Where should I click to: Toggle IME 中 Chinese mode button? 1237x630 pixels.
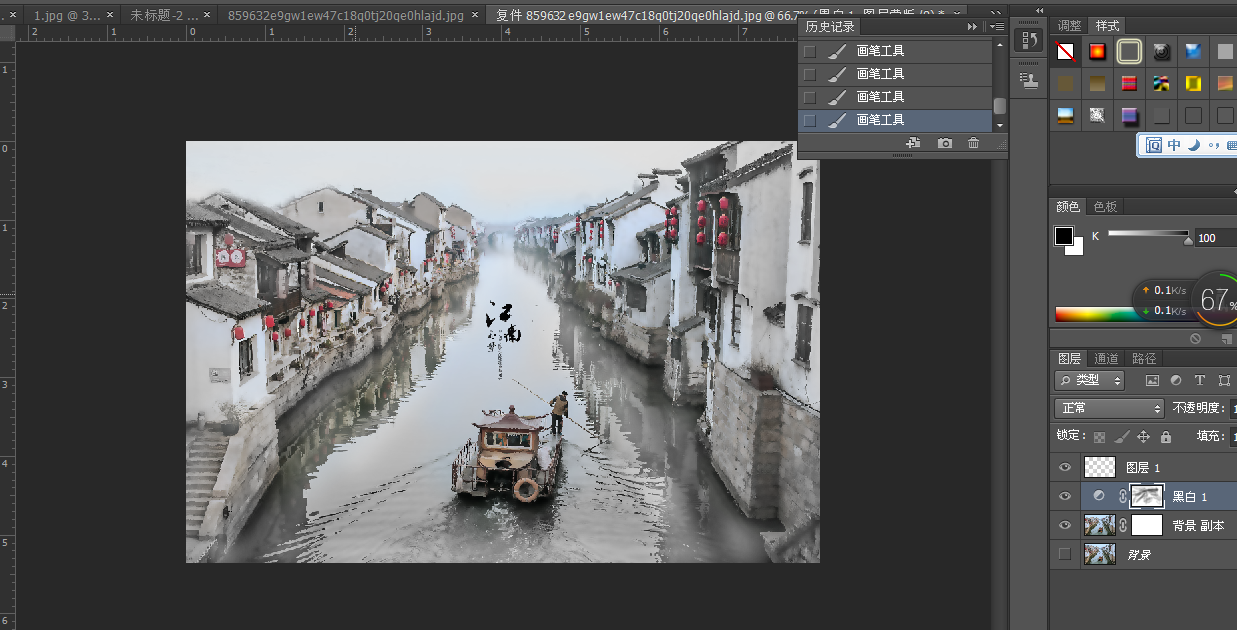(1174, 146)
